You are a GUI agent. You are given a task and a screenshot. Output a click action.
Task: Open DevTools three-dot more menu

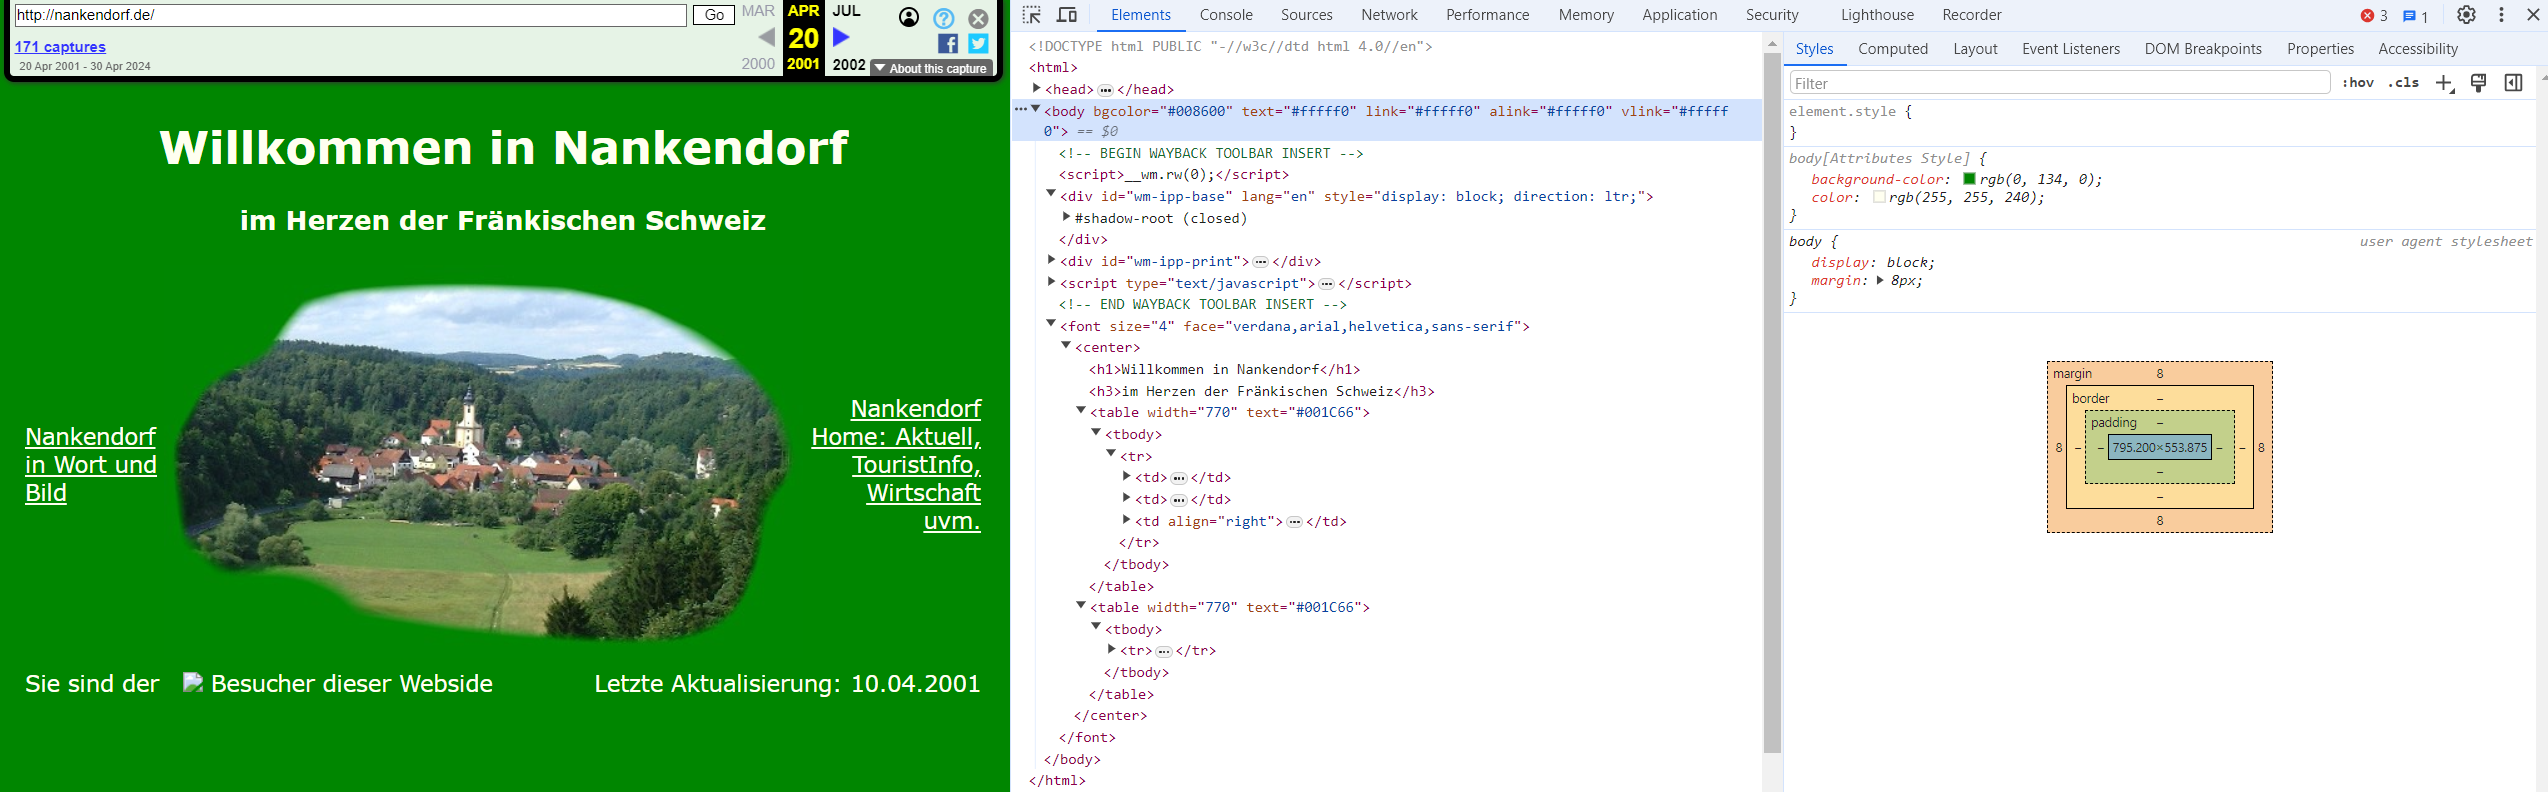click(2501, 15)
